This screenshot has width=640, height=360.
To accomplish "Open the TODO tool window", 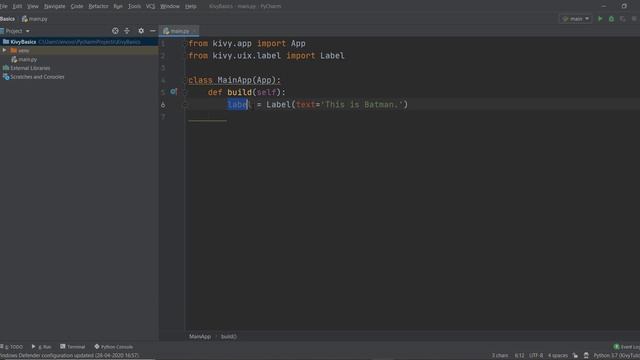I will [x=12, y=347].
